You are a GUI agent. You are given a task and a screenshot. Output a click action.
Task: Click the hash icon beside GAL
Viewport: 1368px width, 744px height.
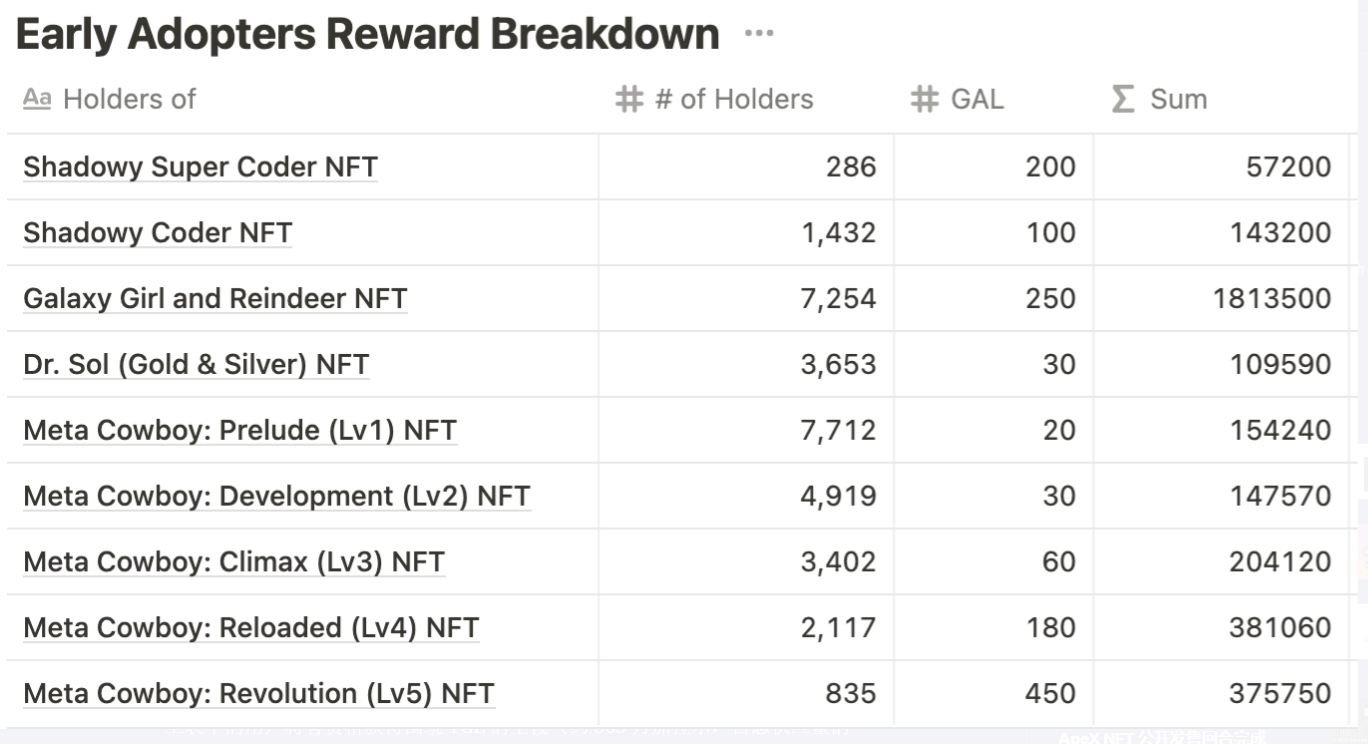[924, 99]
